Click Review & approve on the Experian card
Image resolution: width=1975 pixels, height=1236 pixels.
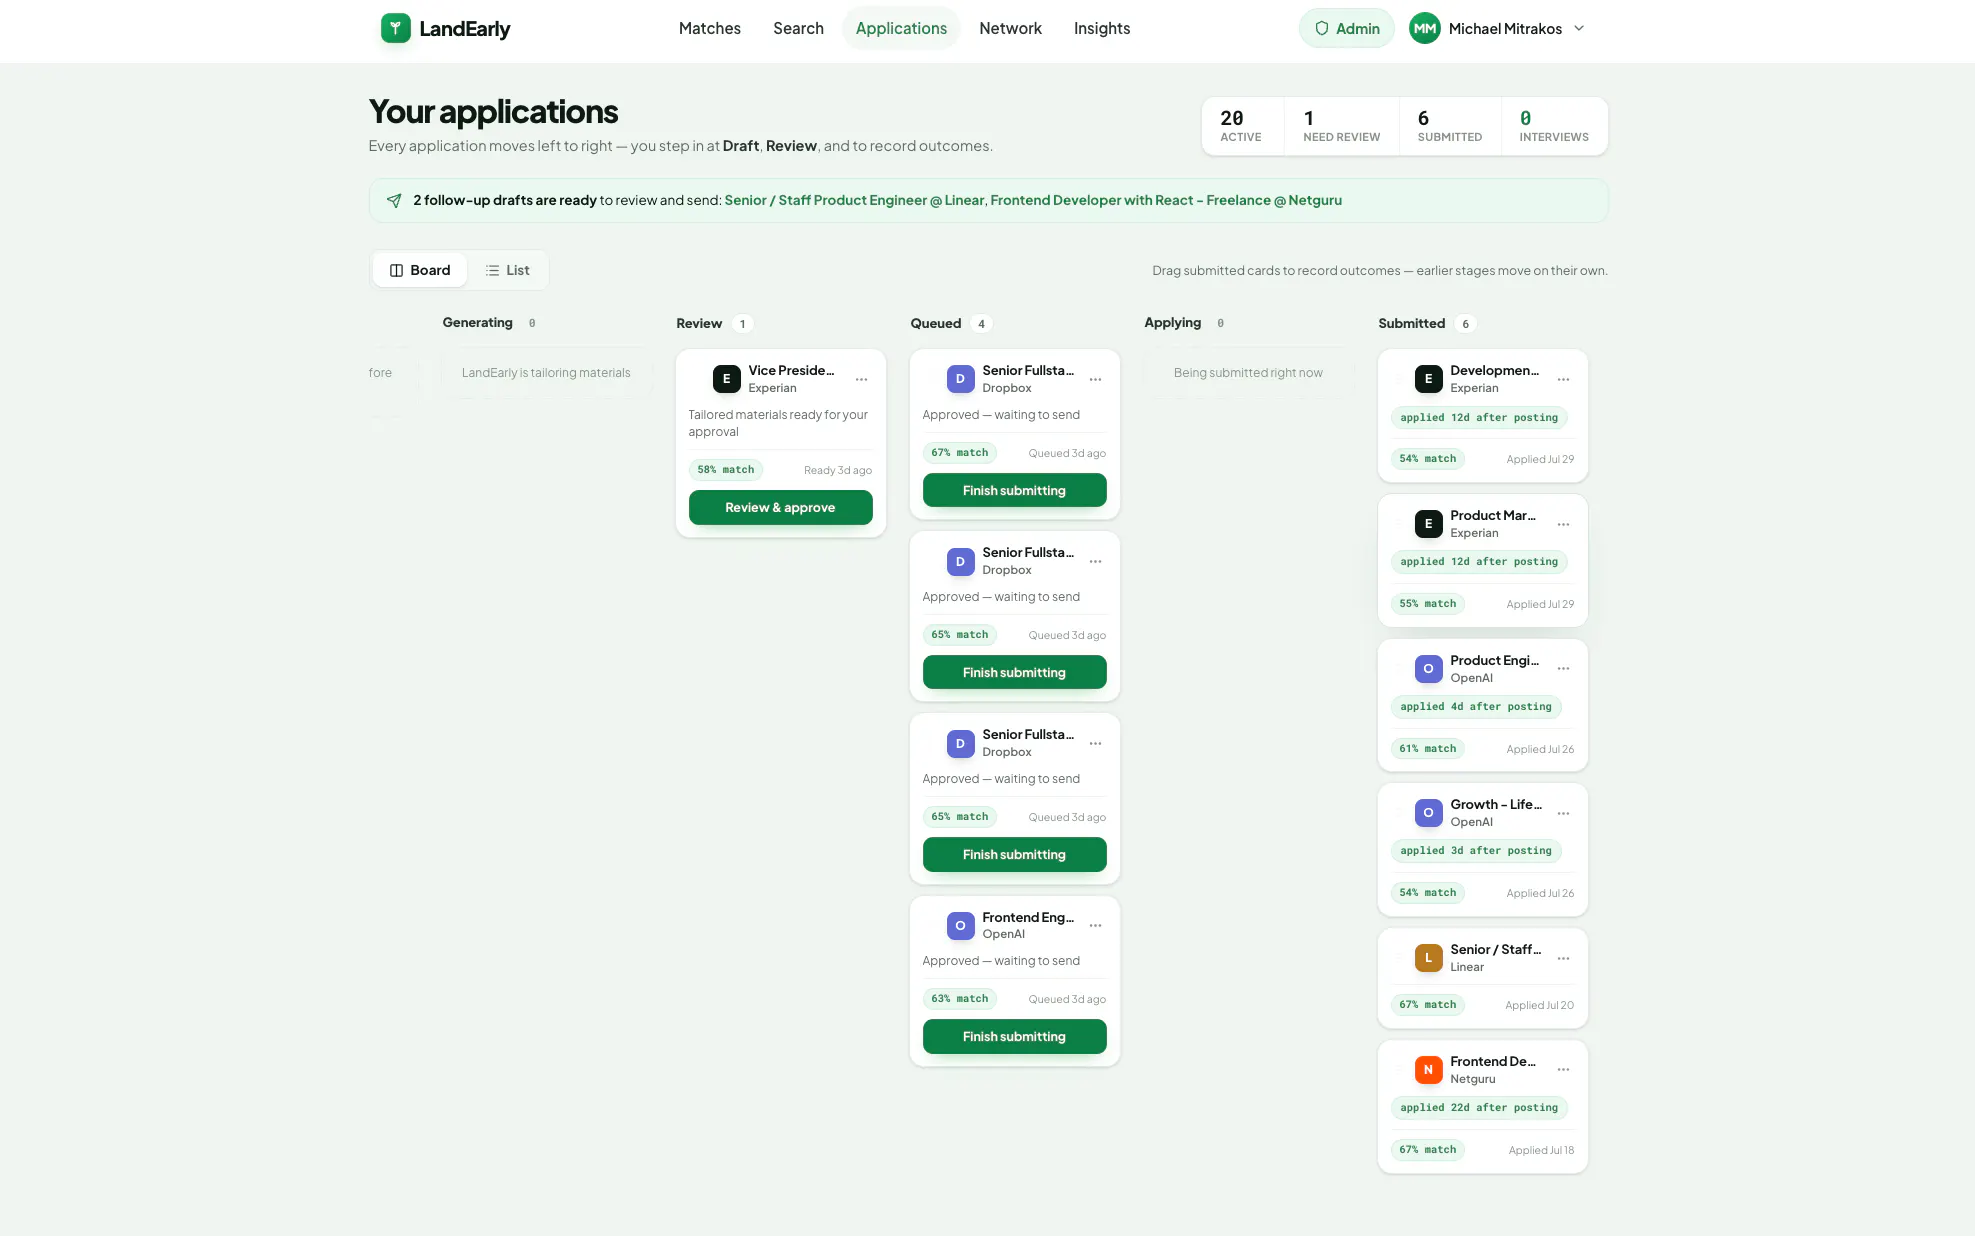pyautogui.click(x=780, y=507)
